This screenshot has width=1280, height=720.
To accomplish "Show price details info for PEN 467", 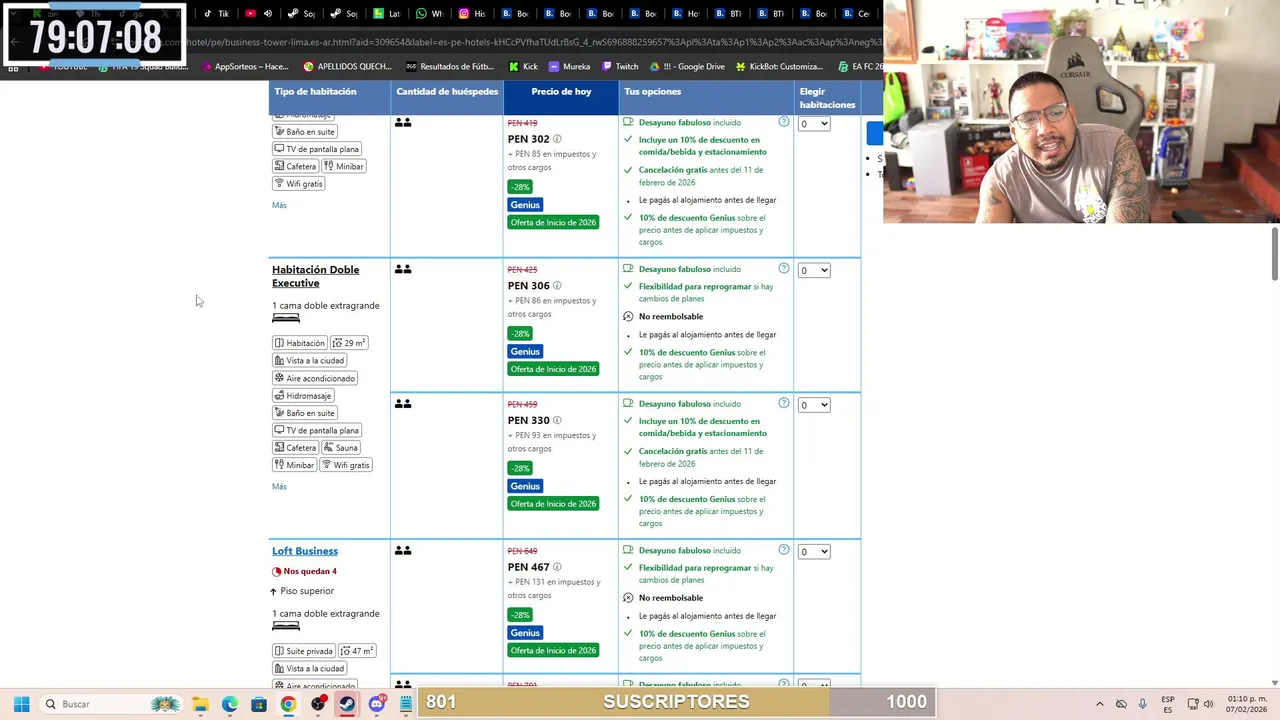I will point(557,567).
